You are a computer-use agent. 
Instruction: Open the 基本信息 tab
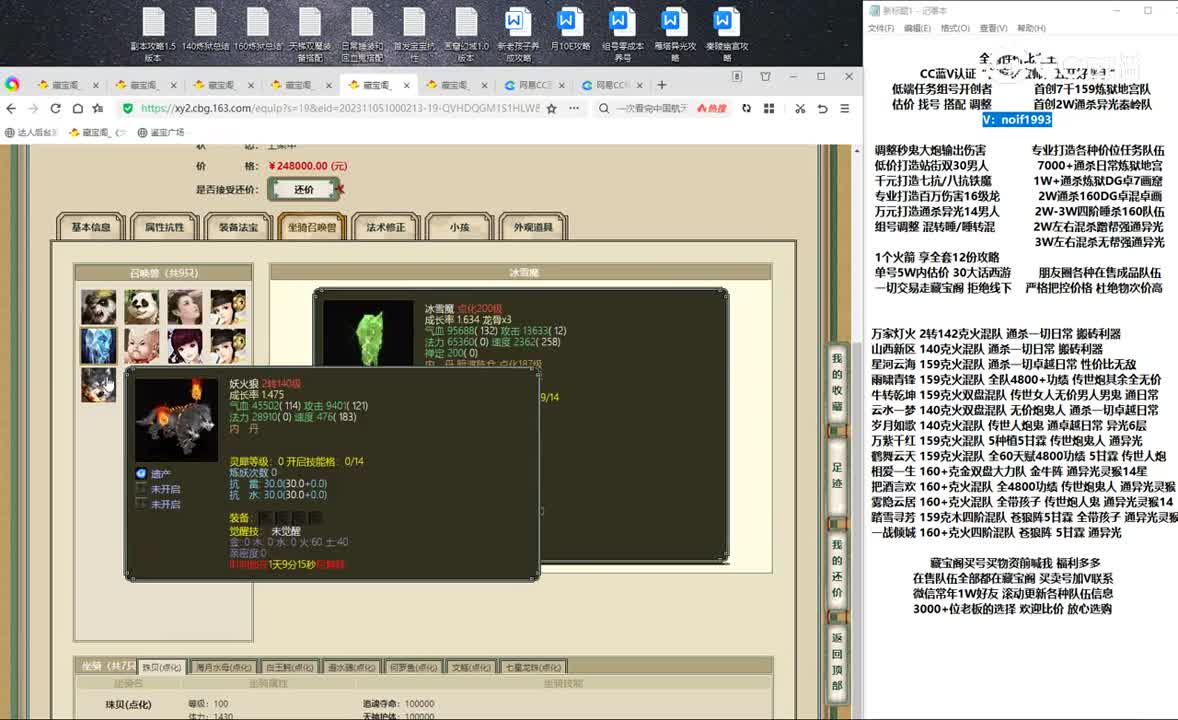pos(91,227)
